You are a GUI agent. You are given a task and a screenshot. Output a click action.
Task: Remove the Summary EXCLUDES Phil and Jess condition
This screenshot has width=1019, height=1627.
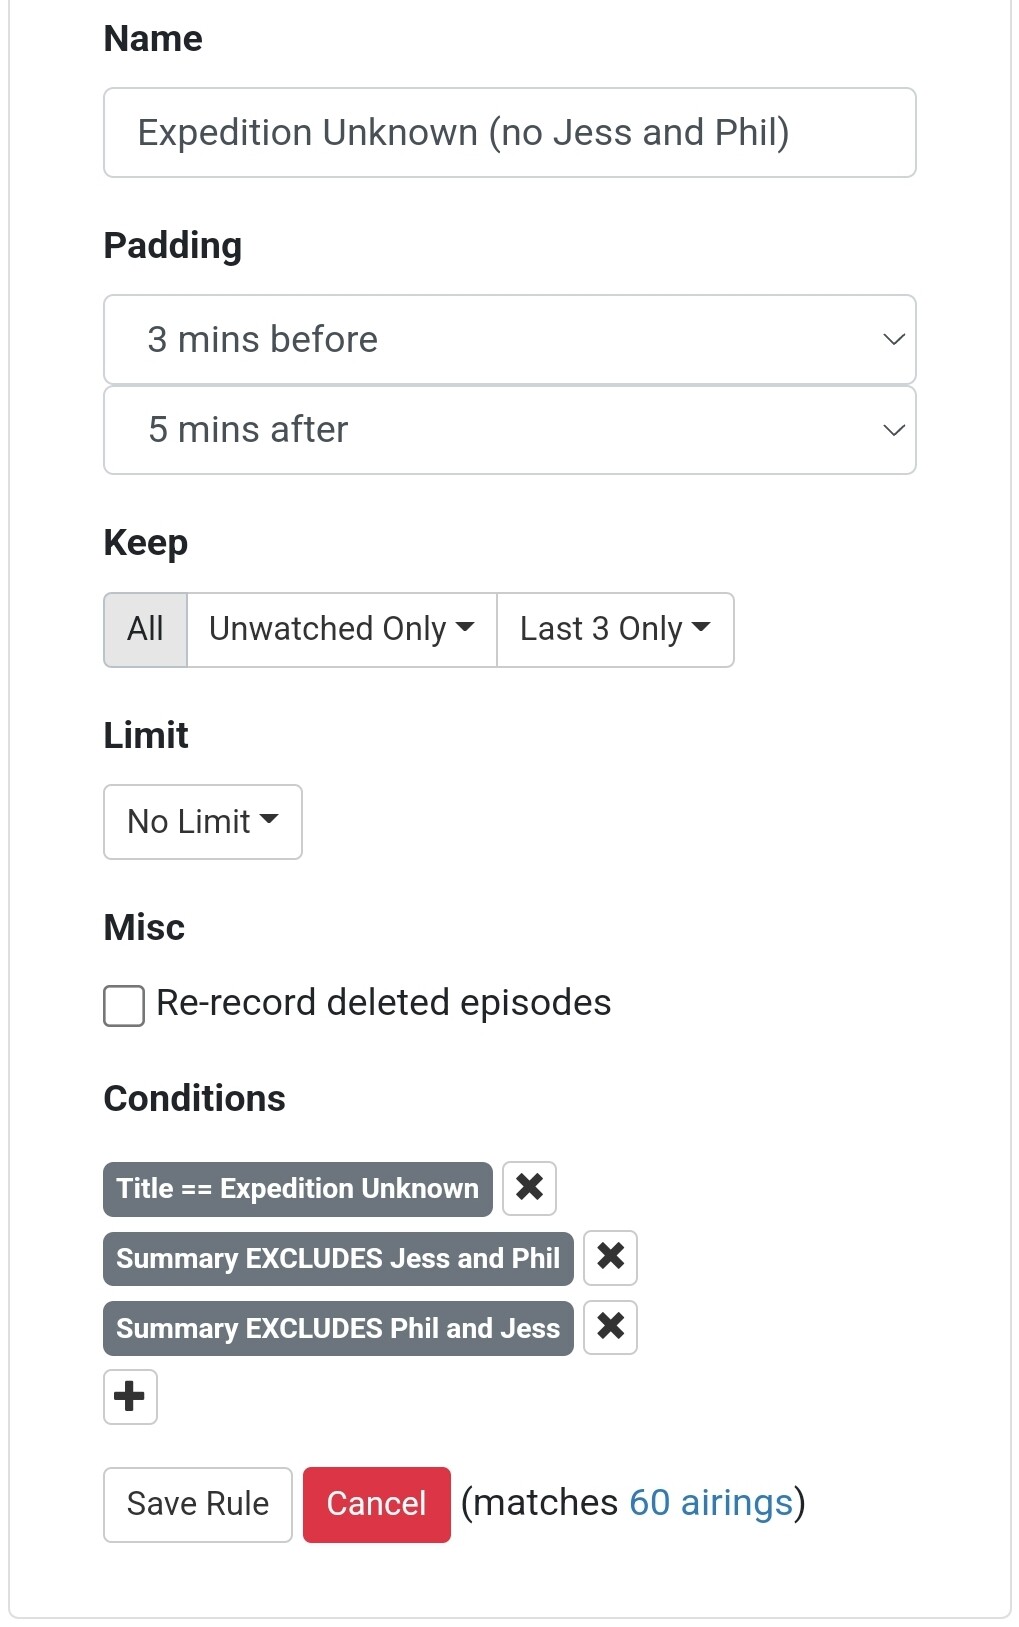click(x=610, y=1327)
